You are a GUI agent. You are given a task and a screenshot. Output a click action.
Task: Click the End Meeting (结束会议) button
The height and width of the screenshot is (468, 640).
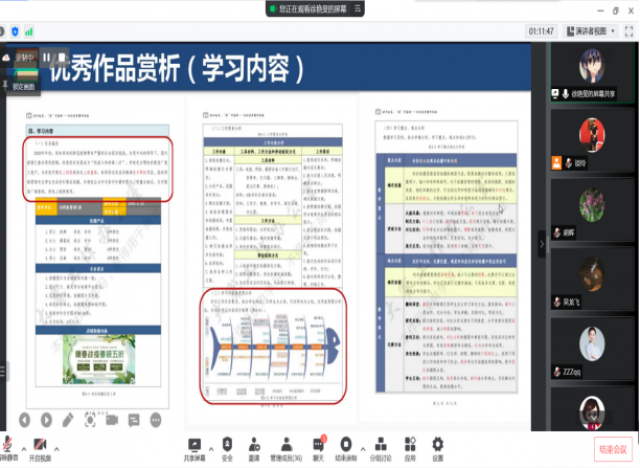[x=613, y=449]
